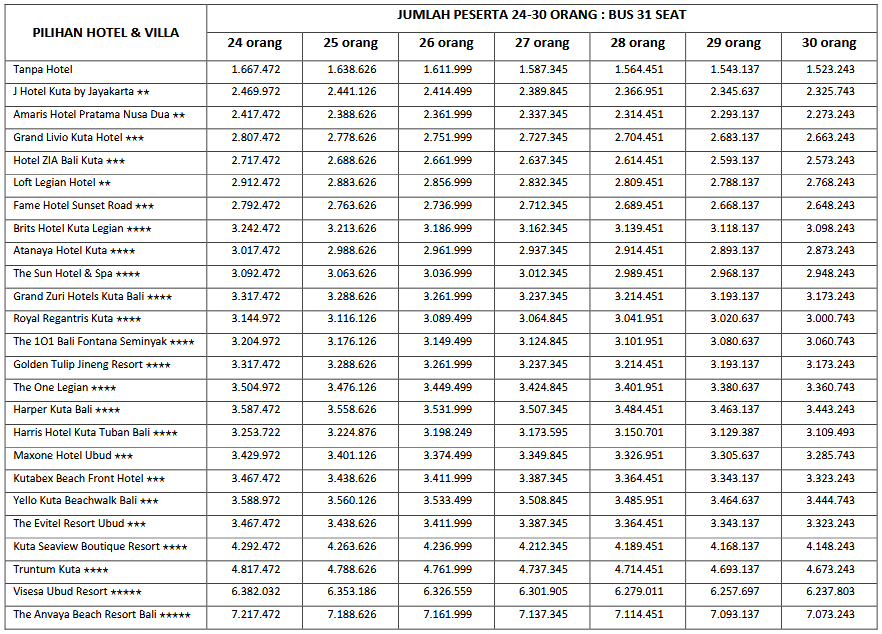Click the price cell showing 7.217.472
The width and height of the screenshot is (882, 634).
(255, 615)
